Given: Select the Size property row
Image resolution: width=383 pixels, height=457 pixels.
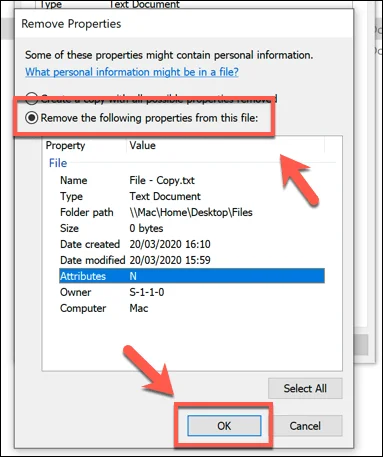Looking at the screenshot, I should tap(192, 228).
